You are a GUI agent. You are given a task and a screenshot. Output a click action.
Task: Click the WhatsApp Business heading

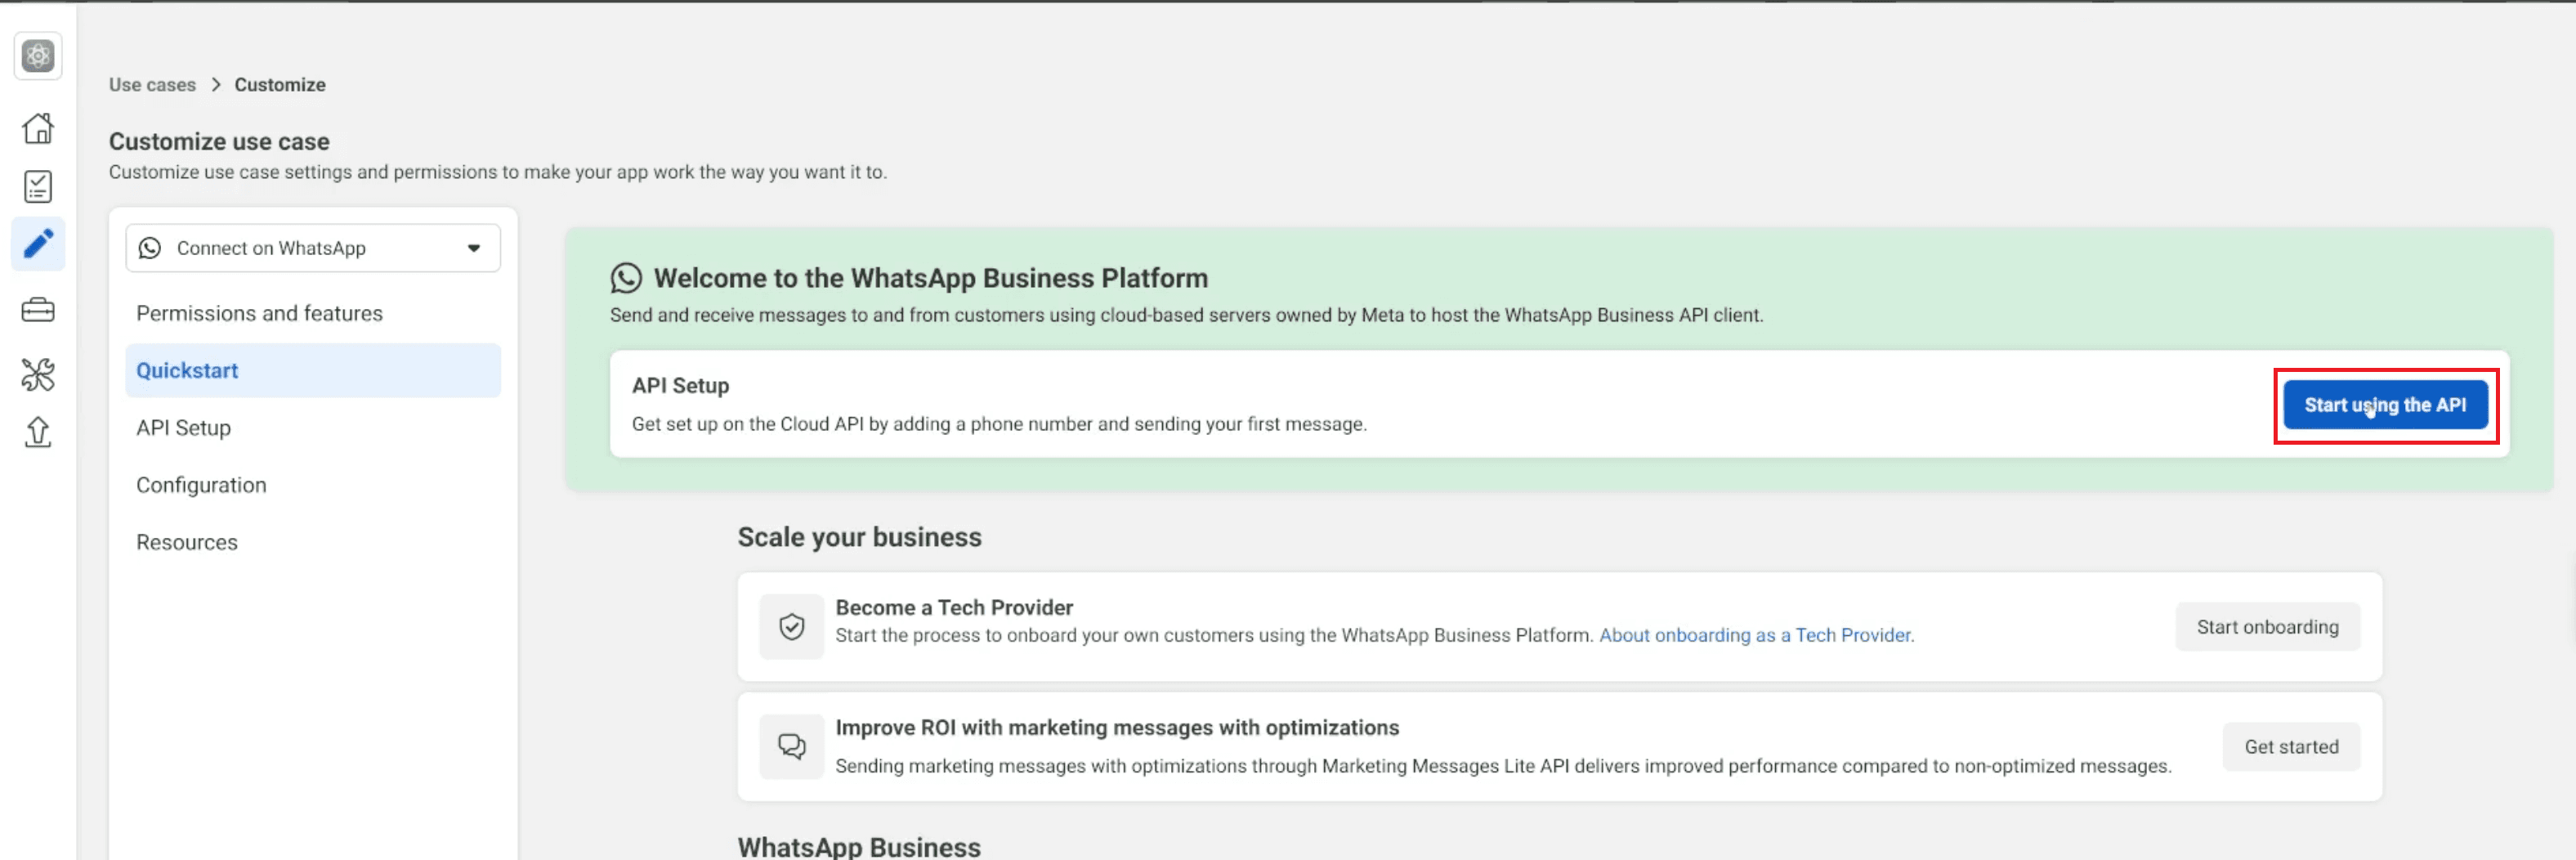point(859,847)
